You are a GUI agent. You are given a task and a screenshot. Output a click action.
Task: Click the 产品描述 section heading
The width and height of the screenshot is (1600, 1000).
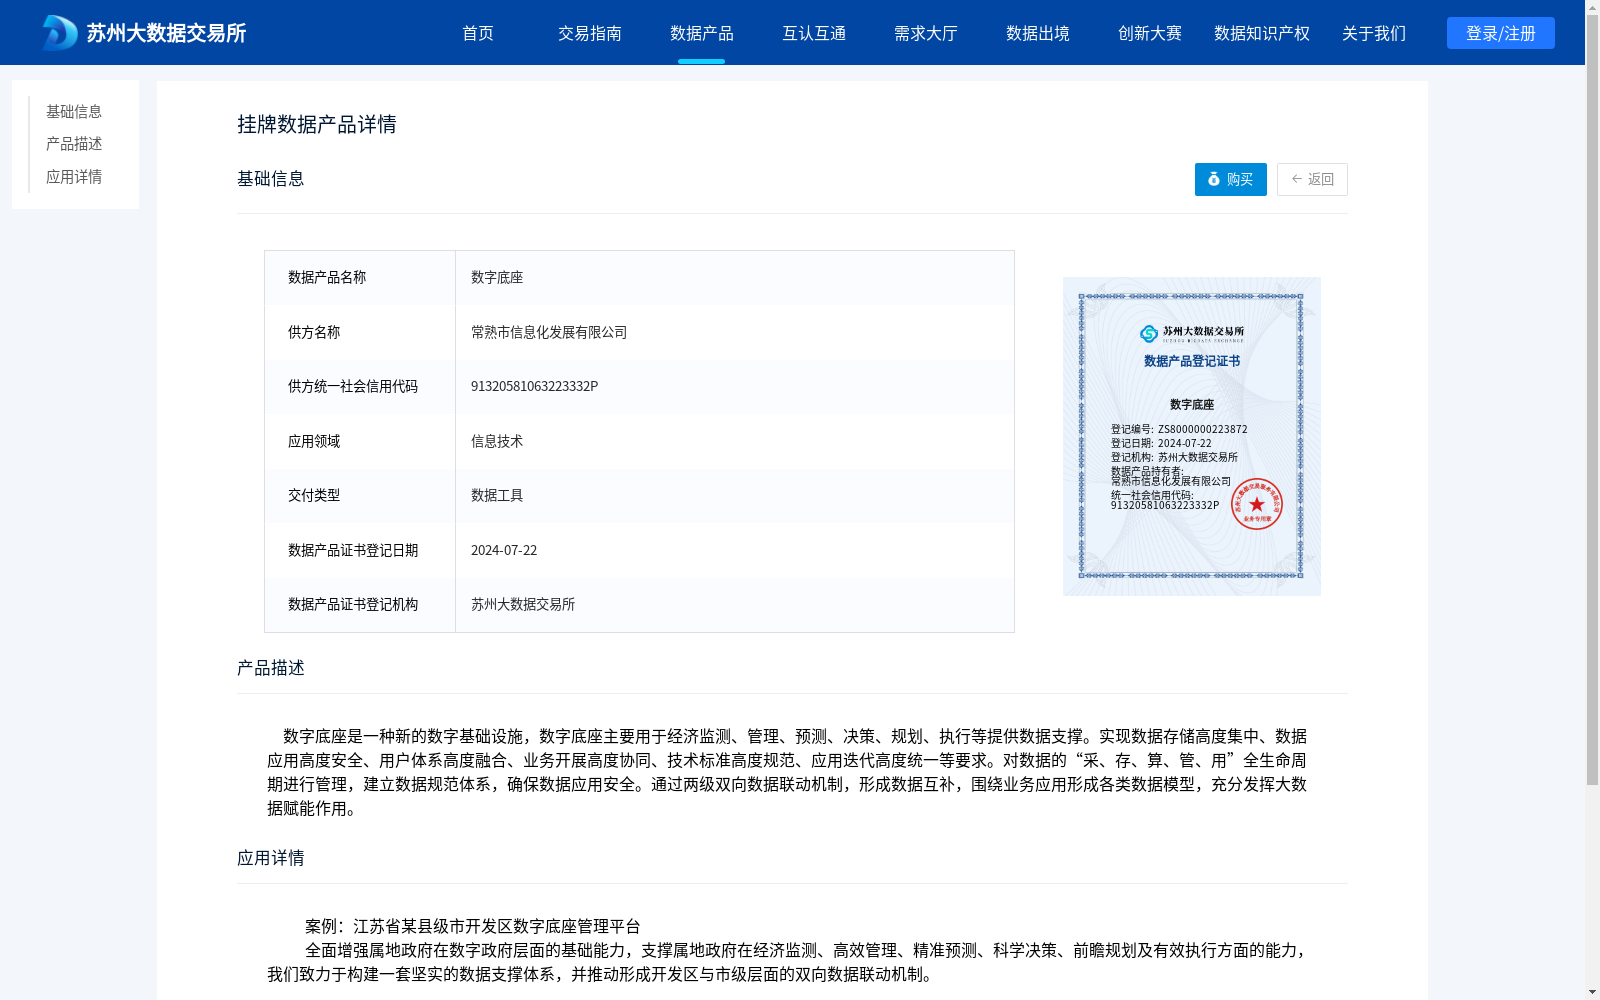click(x=271, y=668)
